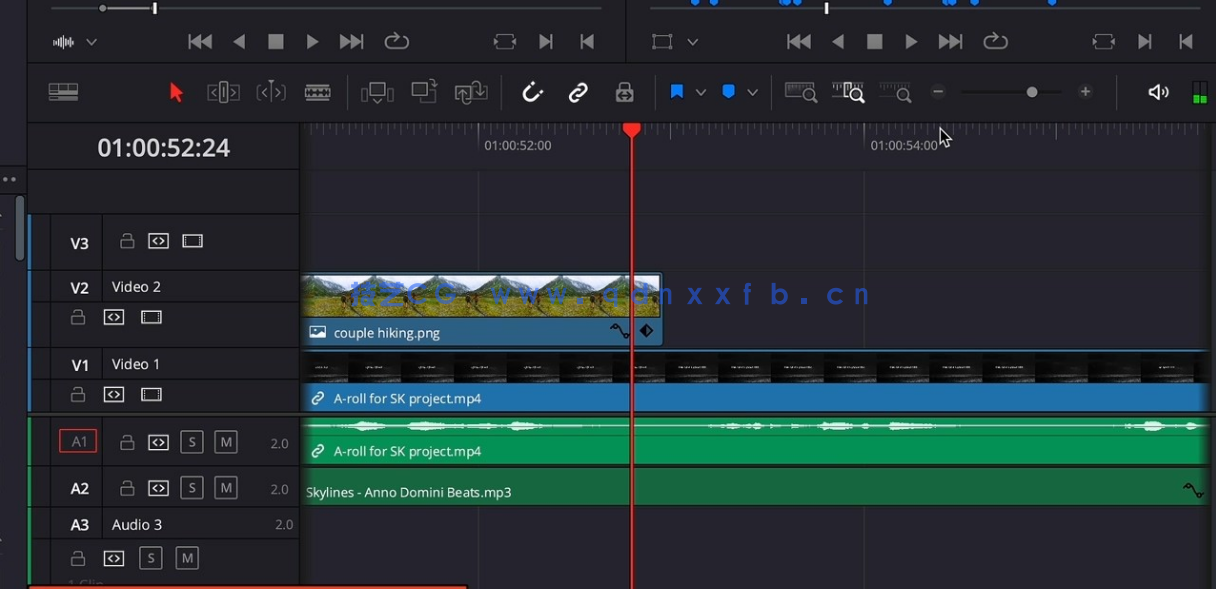
Task: Open the Timeline View Options
Action: pos(63,91)
